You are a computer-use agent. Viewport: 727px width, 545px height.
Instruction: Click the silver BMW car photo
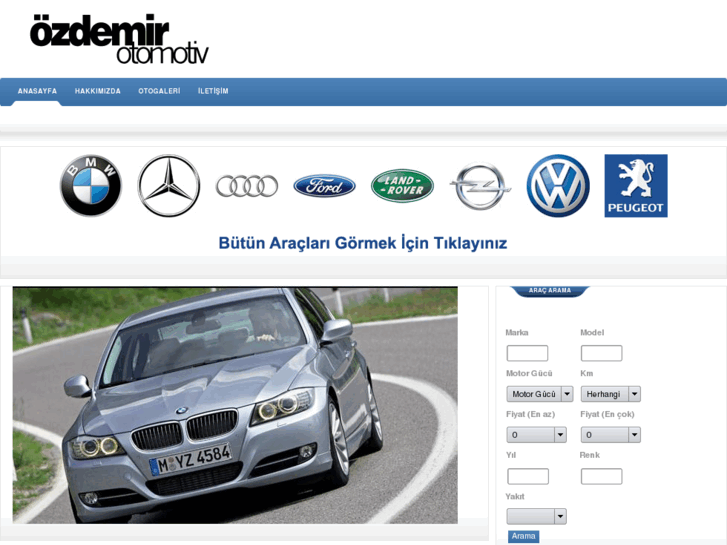(235, 405)
